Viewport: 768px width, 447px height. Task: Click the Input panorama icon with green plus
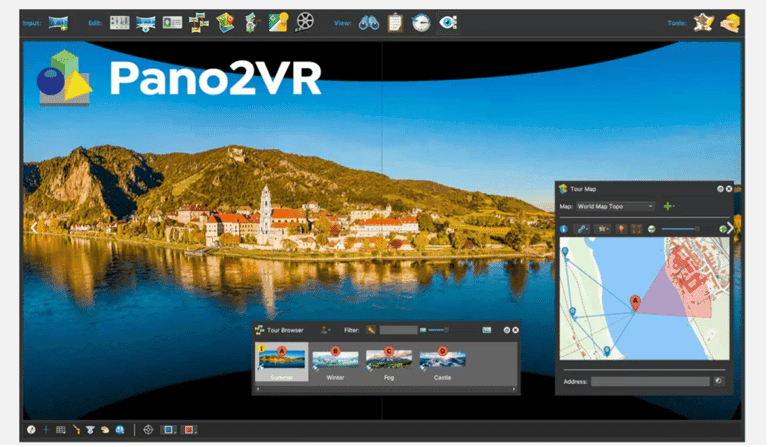58,23
